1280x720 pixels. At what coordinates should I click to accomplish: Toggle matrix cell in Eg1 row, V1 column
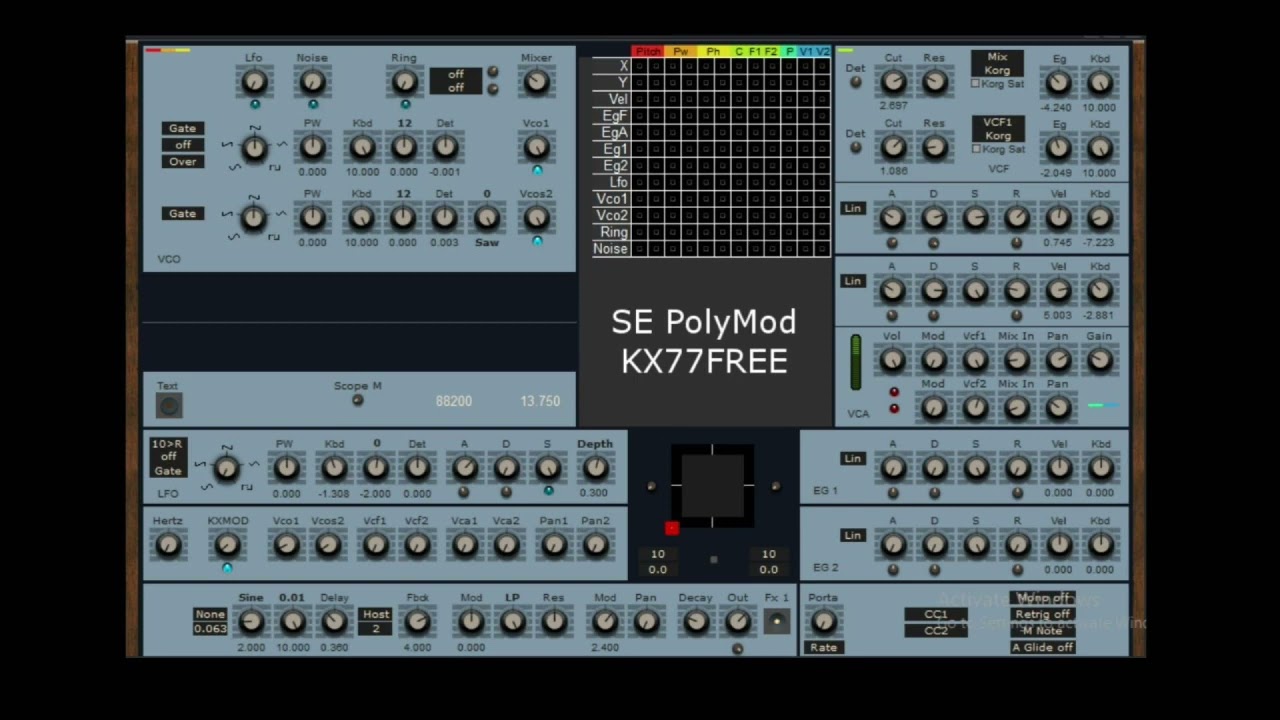click(x=805, y=149)
